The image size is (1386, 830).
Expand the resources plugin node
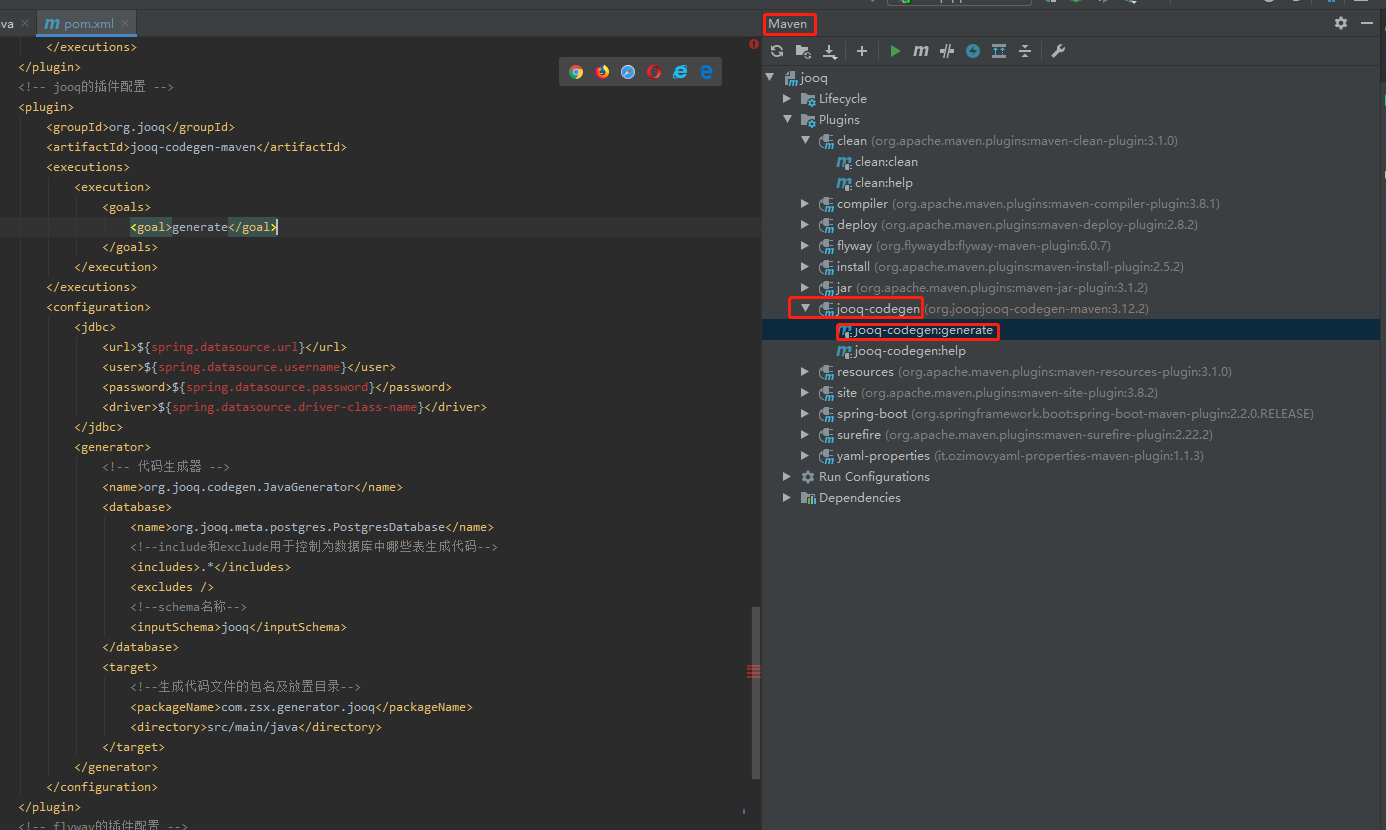(x=806, y=372)
